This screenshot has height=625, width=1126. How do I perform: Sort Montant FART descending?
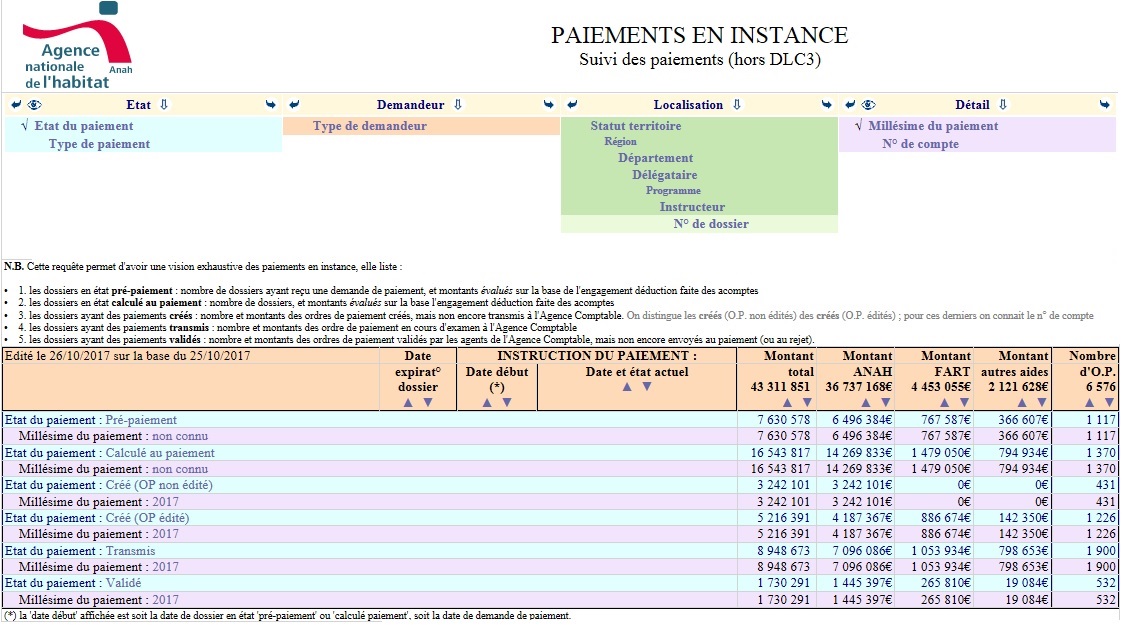point(964,403)
